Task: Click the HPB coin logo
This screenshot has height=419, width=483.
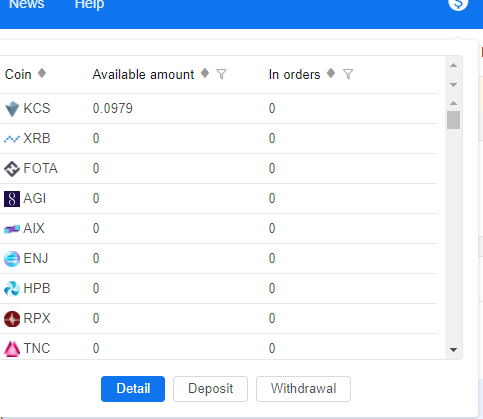Action: (12, 289)
